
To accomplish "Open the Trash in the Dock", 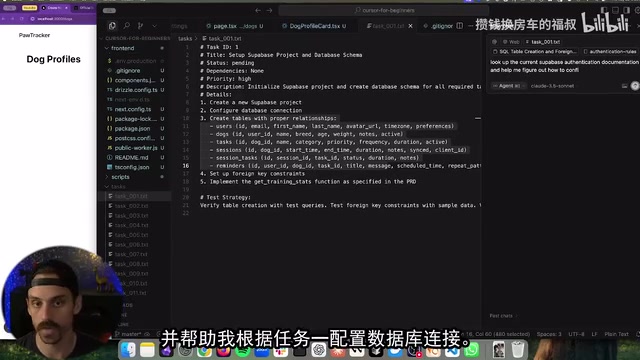I will [x=518, y=350].
